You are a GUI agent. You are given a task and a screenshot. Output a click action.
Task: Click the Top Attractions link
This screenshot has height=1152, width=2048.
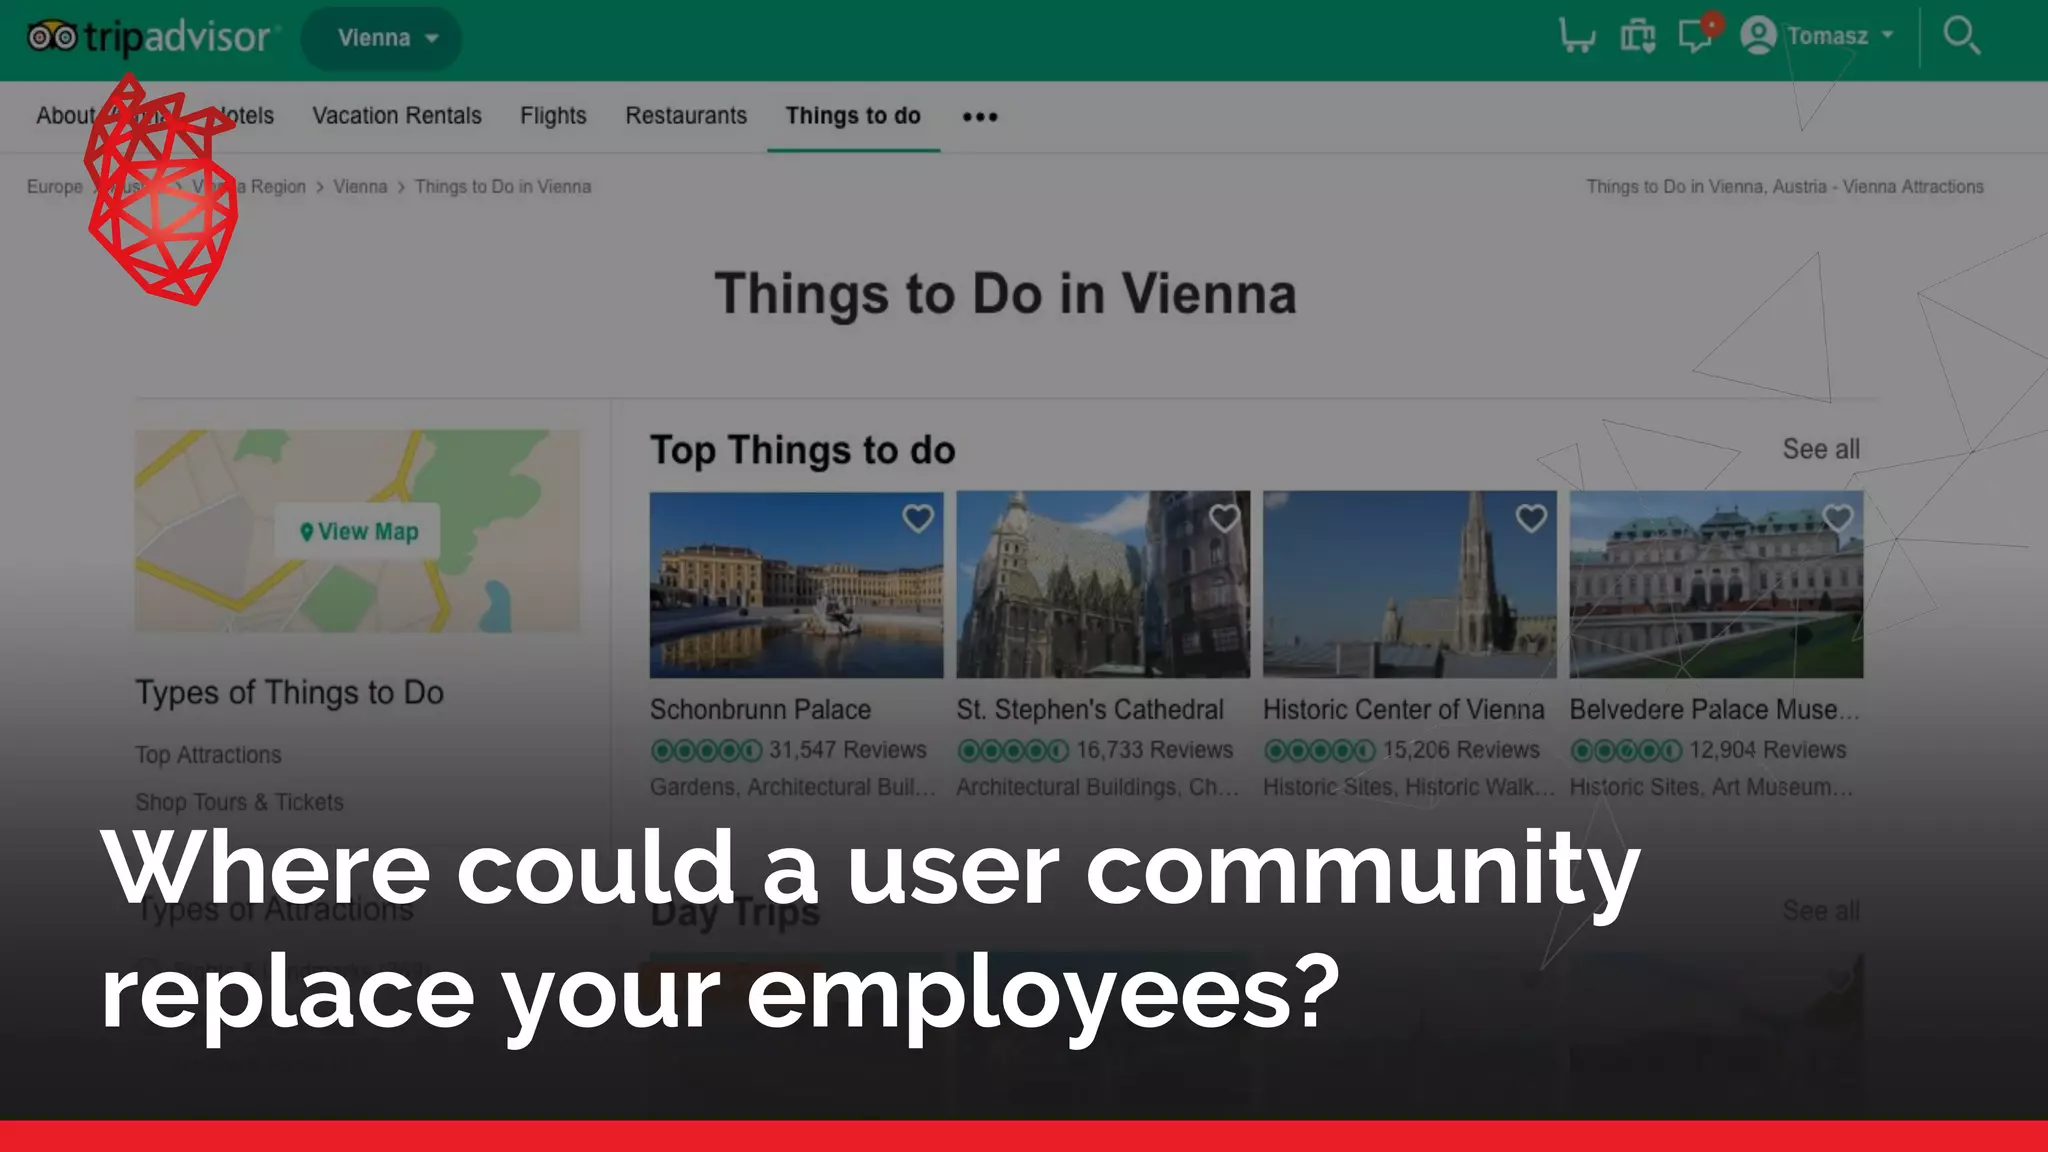[x=208, y=755]
